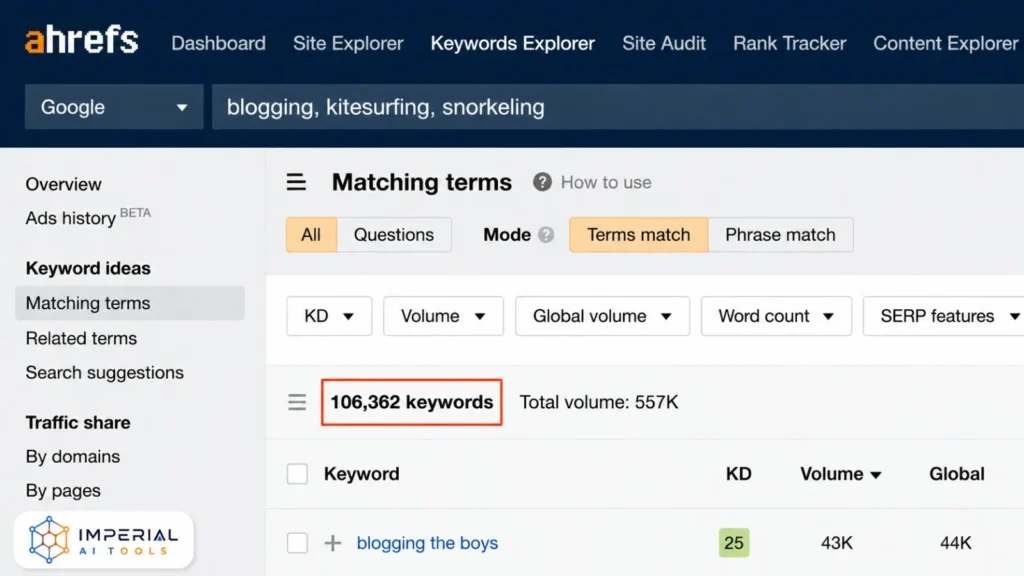Image resolution: width=1024 pixels, height=576 pixels.
Task: Open Traffic share By pages
Action: 63,490
